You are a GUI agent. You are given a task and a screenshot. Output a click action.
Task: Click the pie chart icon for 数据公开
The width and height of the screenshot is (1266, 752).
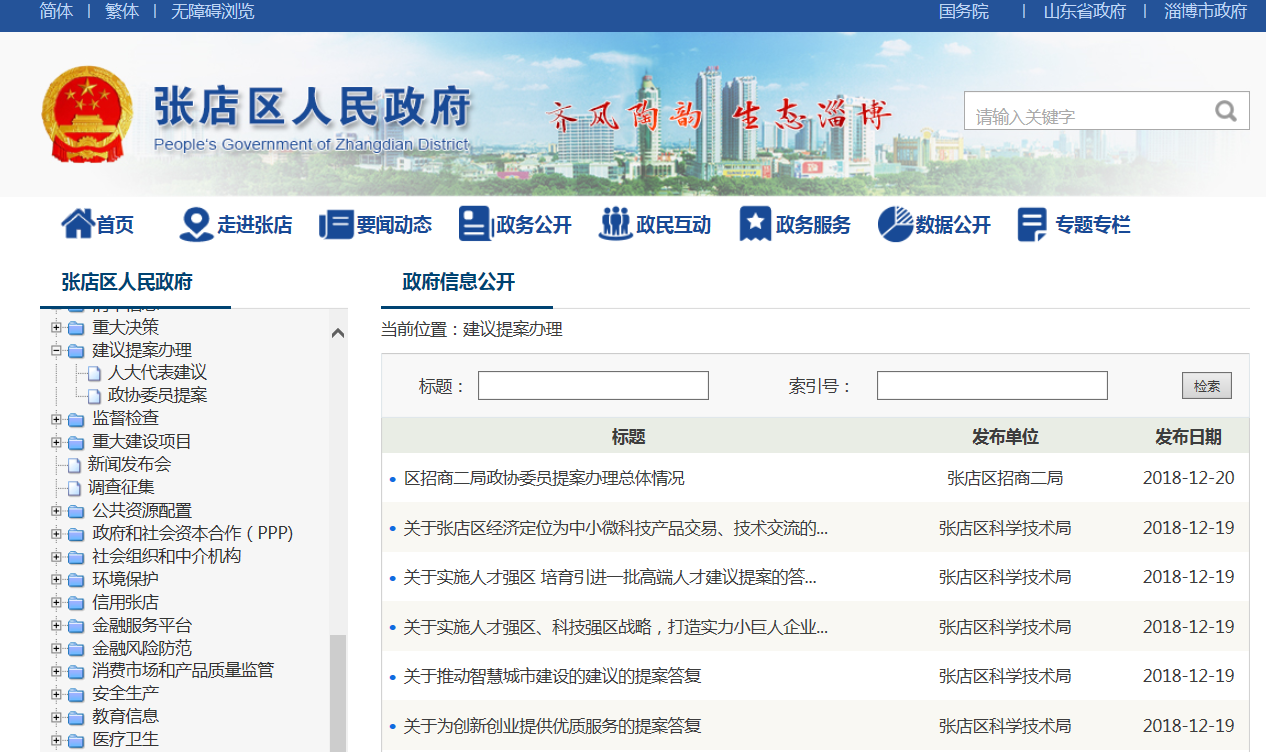point(895,224)
